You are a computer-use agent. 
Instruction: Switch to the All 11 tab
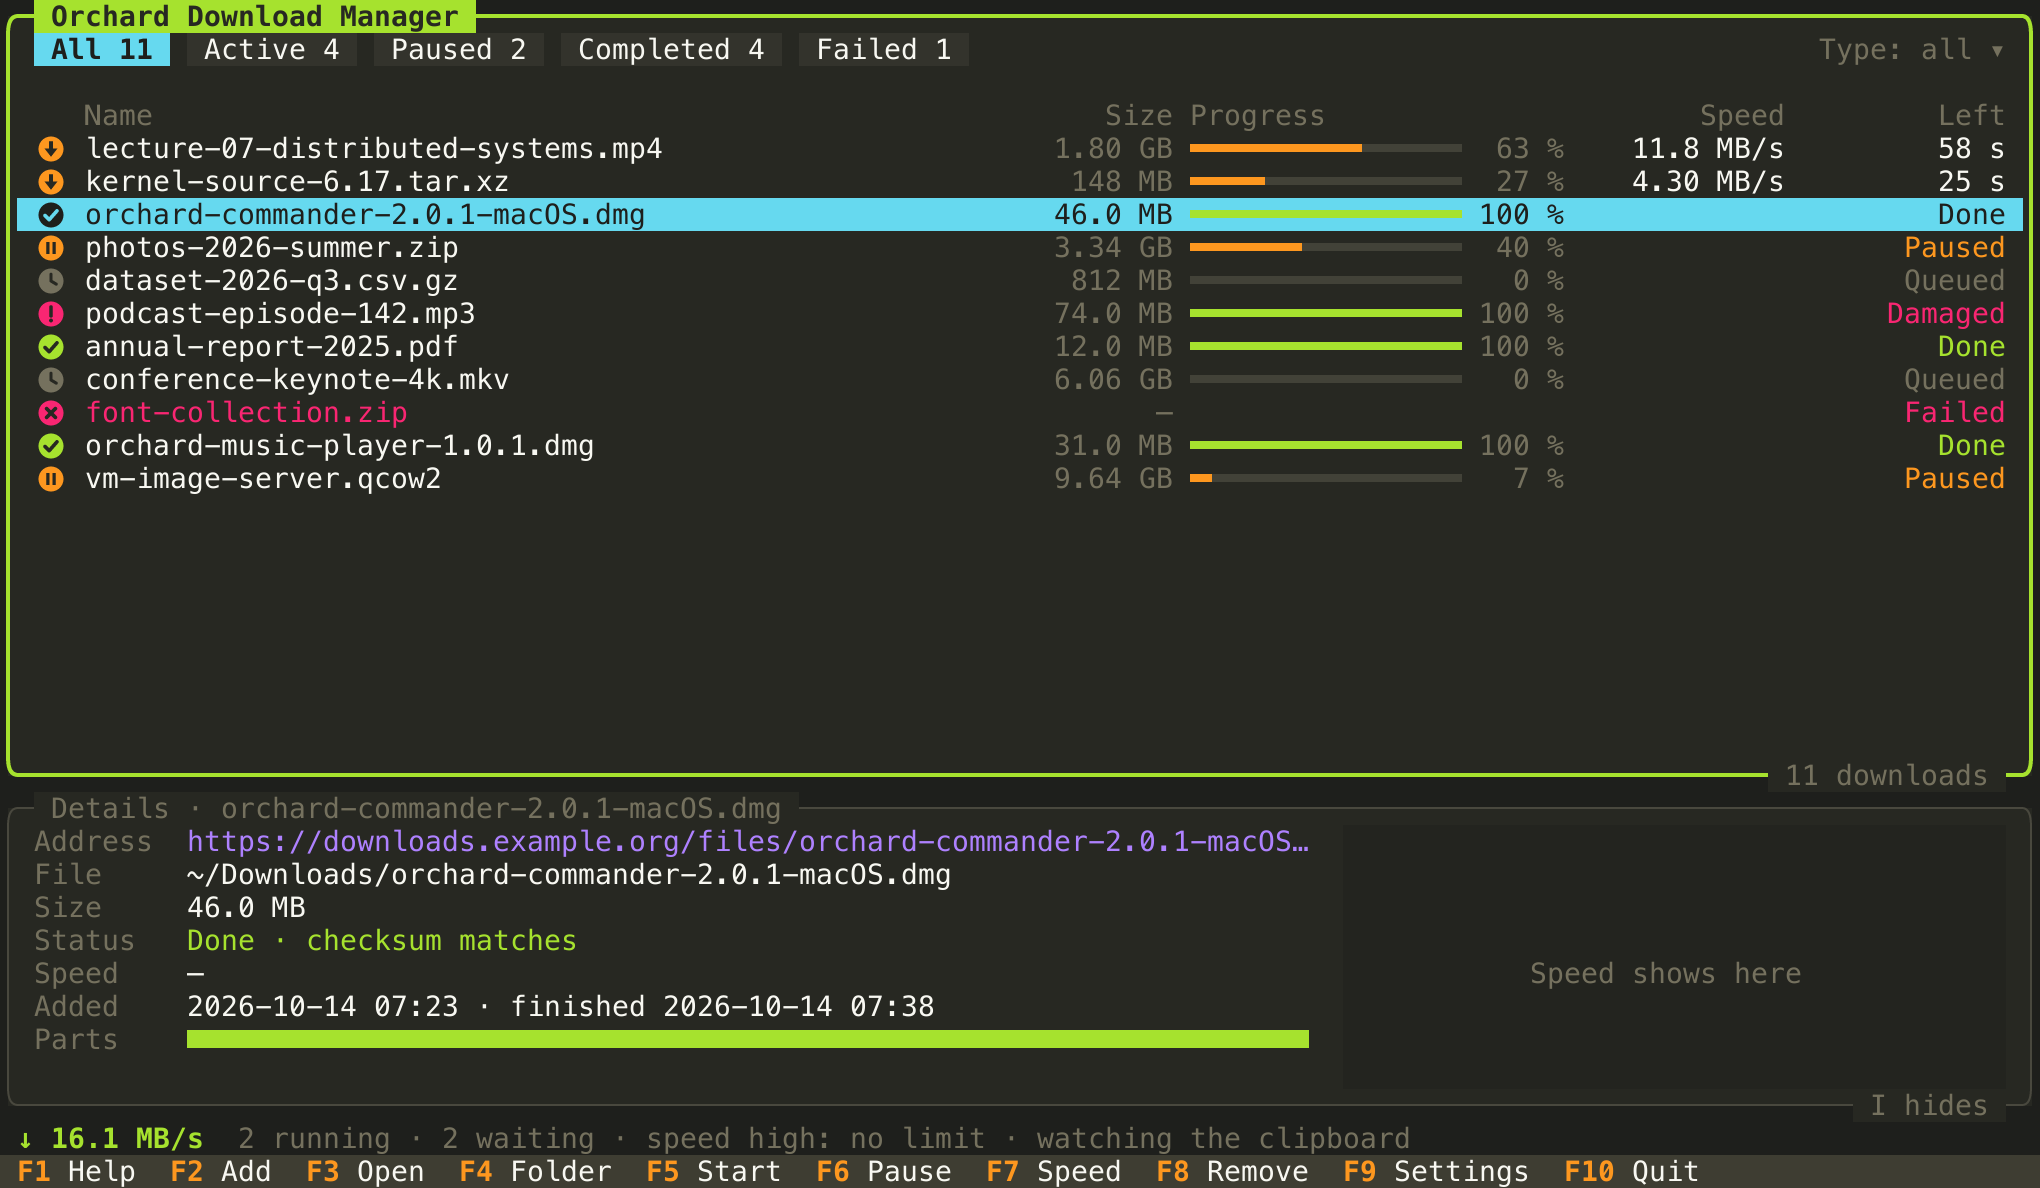pos(102,50)
